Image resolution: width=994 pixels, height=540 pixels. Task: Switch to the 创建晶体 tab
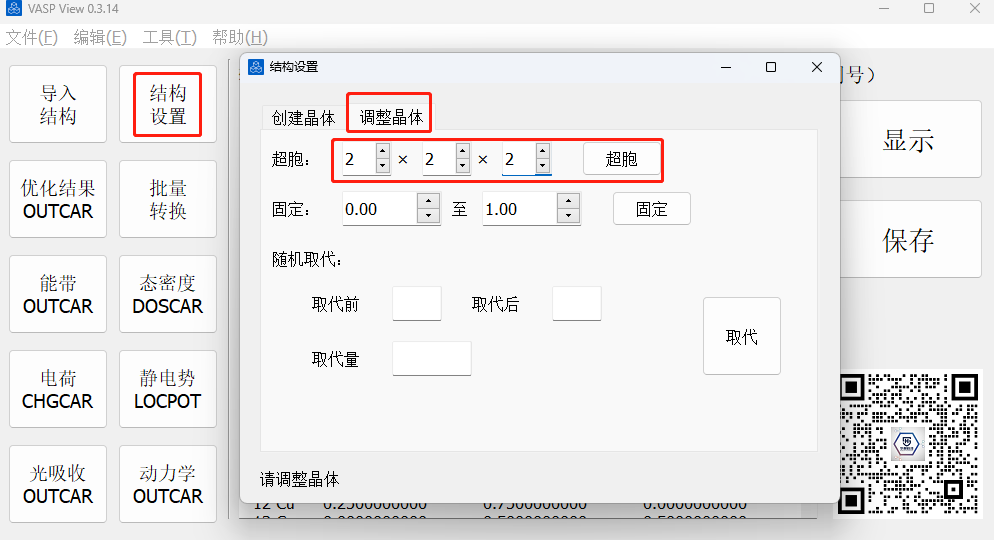point(303,117)
